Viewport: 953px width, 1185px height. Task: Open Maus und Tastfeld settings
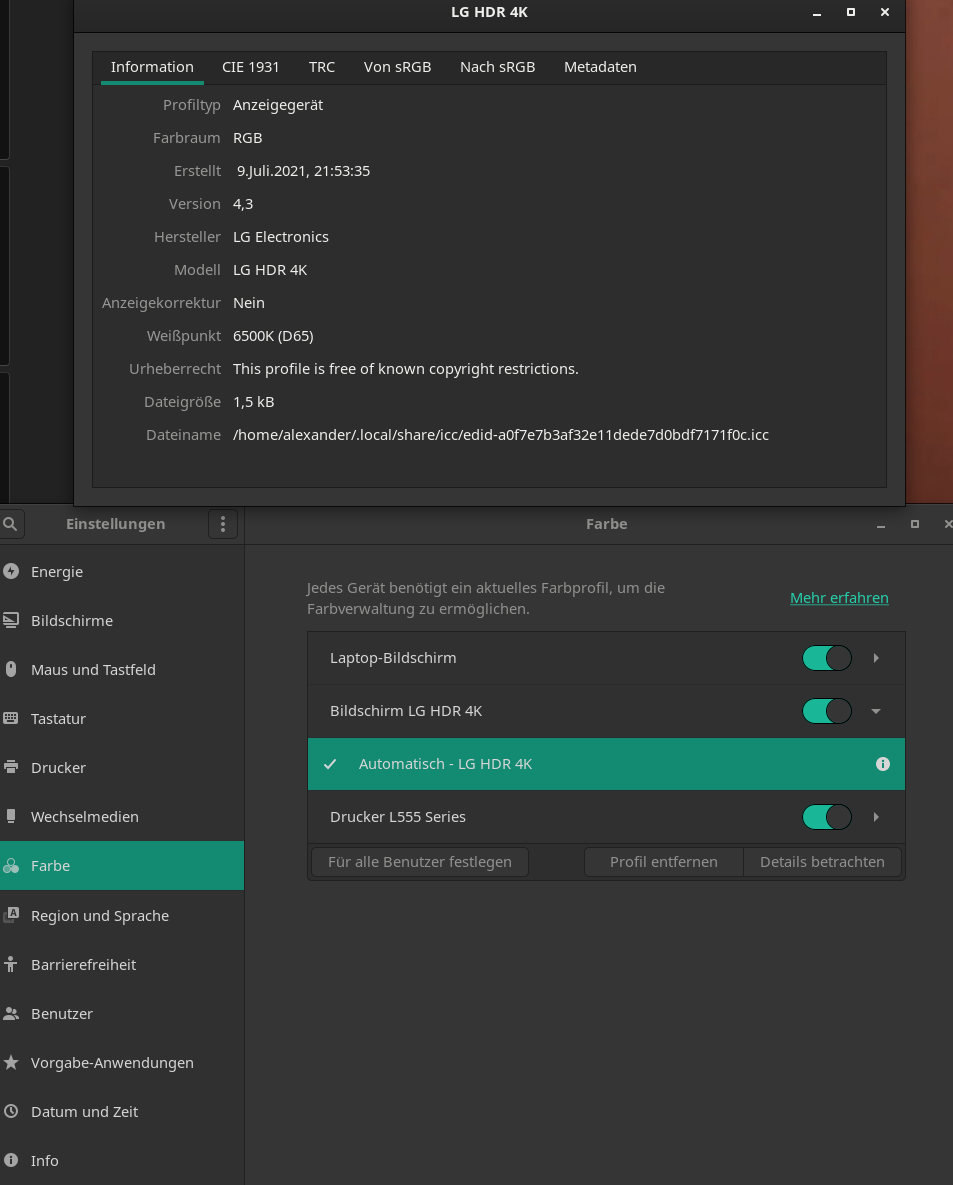pos(122,670)
